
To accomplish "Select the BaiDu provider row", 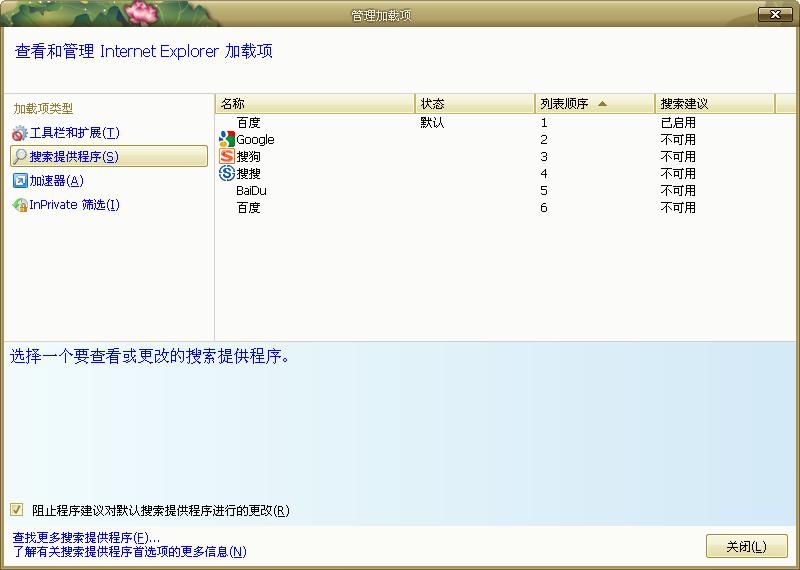I will coord(505,190).
